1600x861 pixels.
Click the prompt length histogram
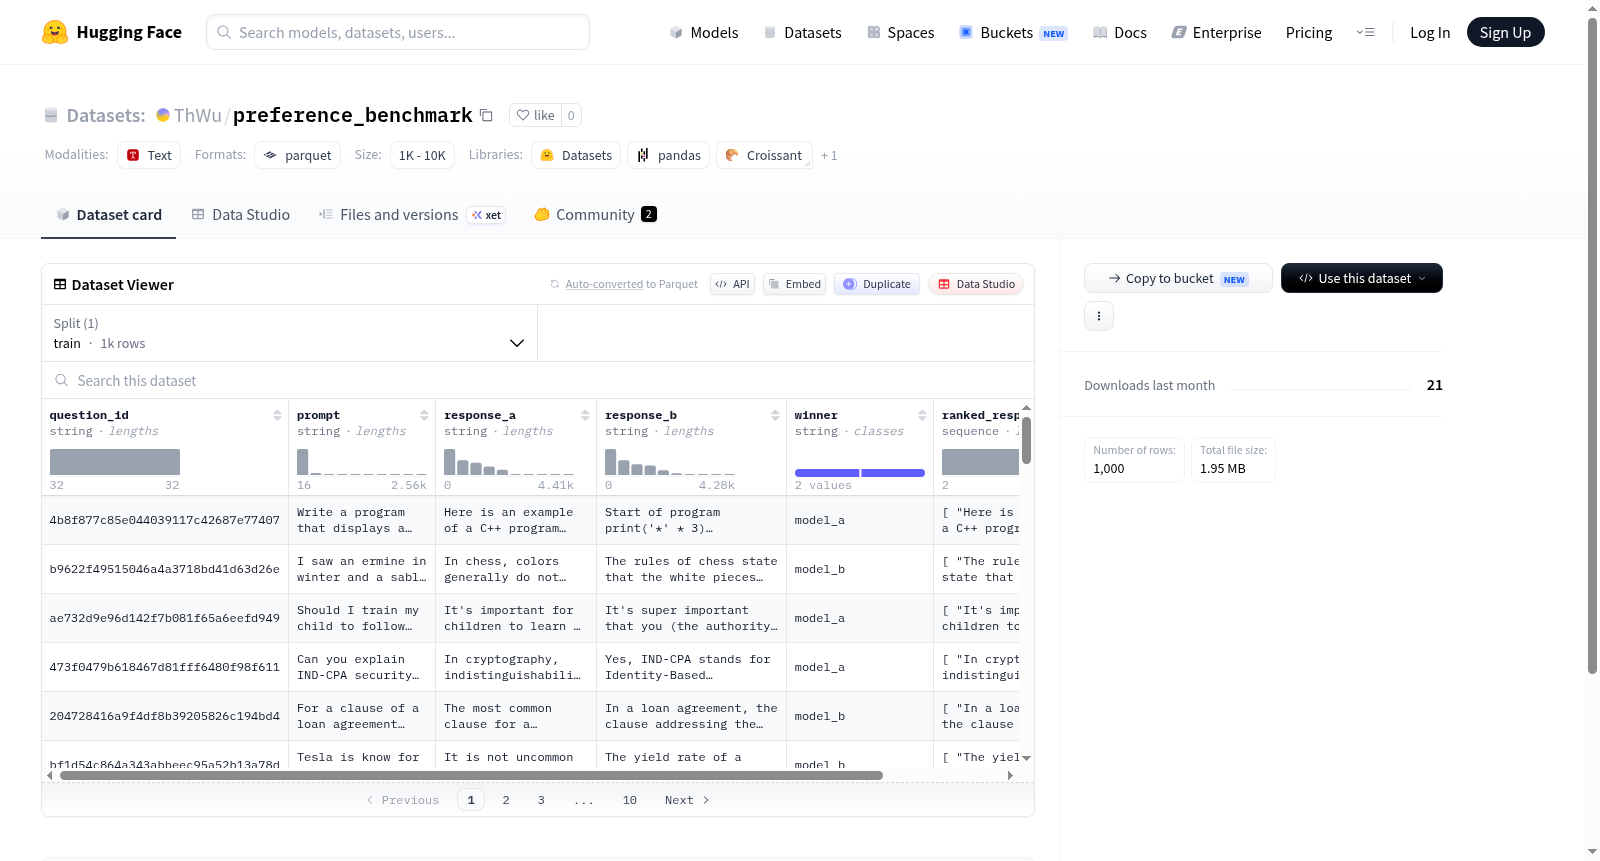[362, 462]
